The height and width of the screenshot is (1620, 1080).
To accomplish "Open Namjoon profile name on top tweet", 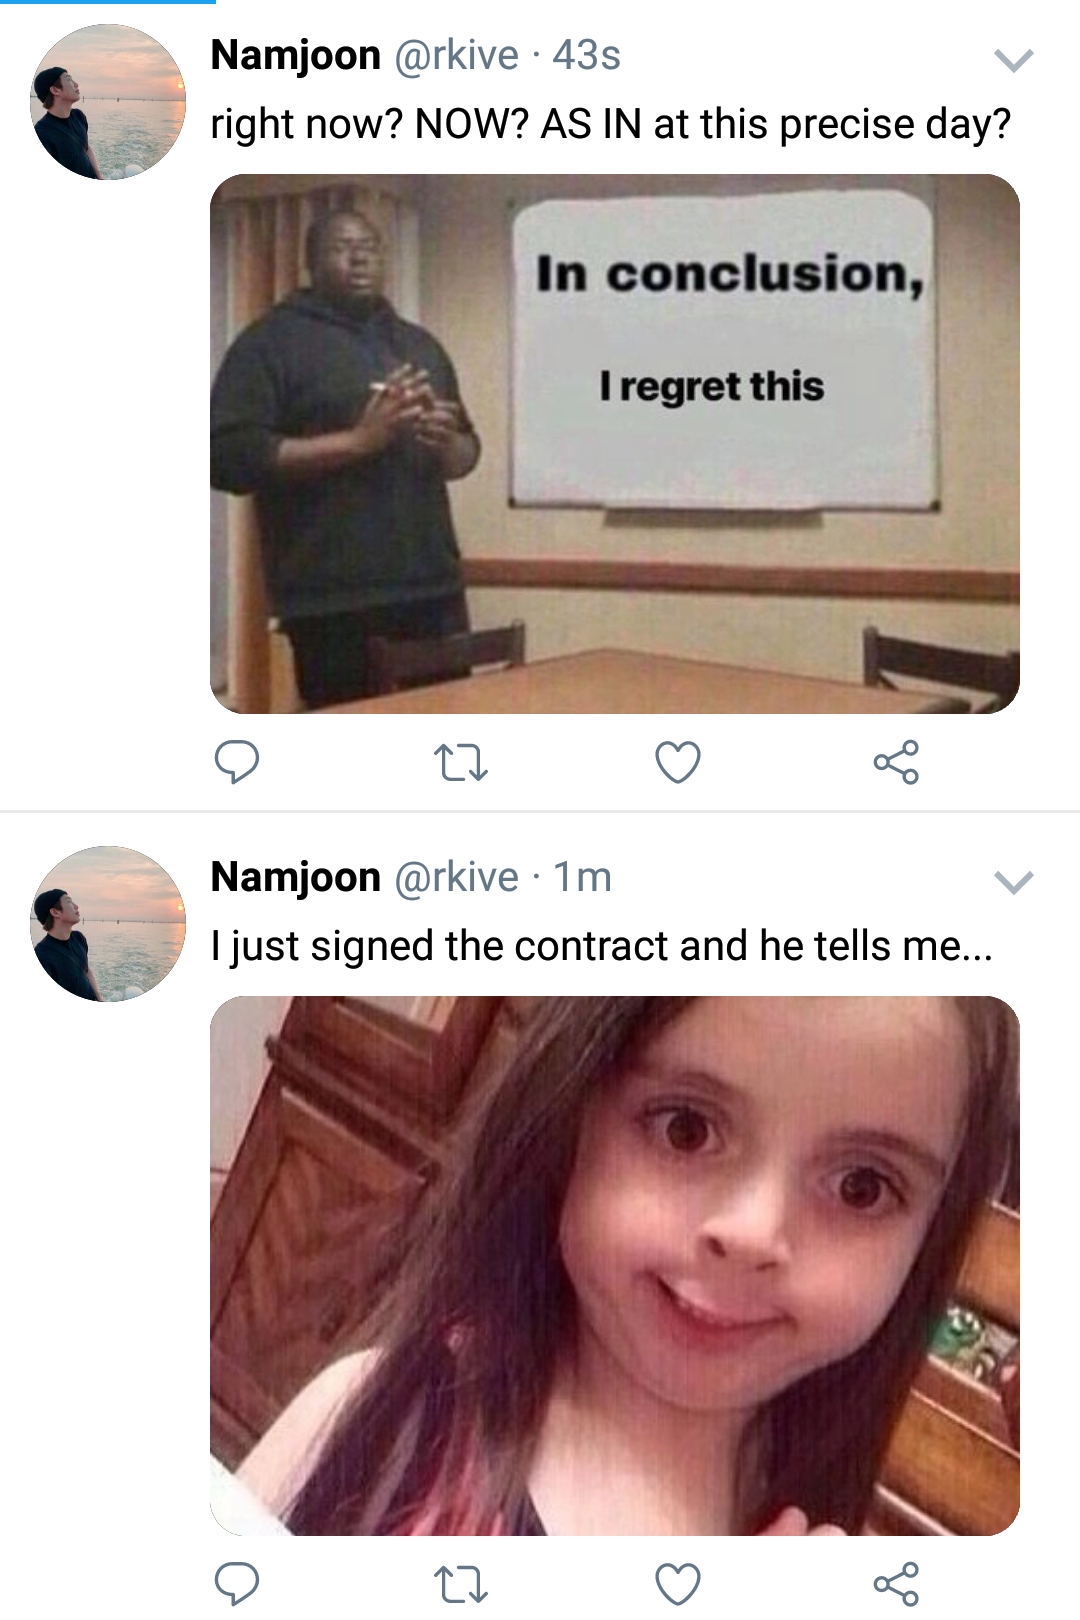I will [x=296, y=55].
